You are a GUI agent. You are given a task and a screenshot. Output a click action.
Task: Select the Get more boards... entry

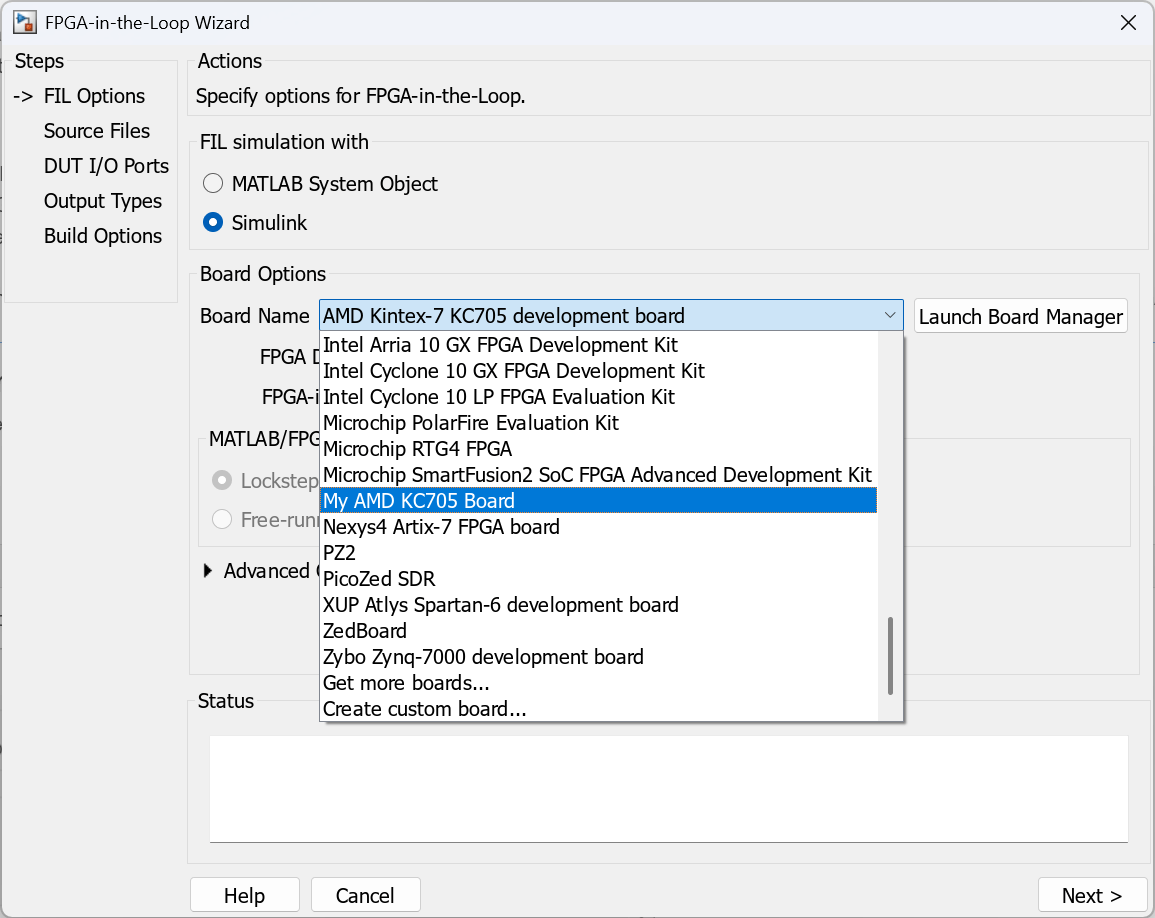point(406,683)
